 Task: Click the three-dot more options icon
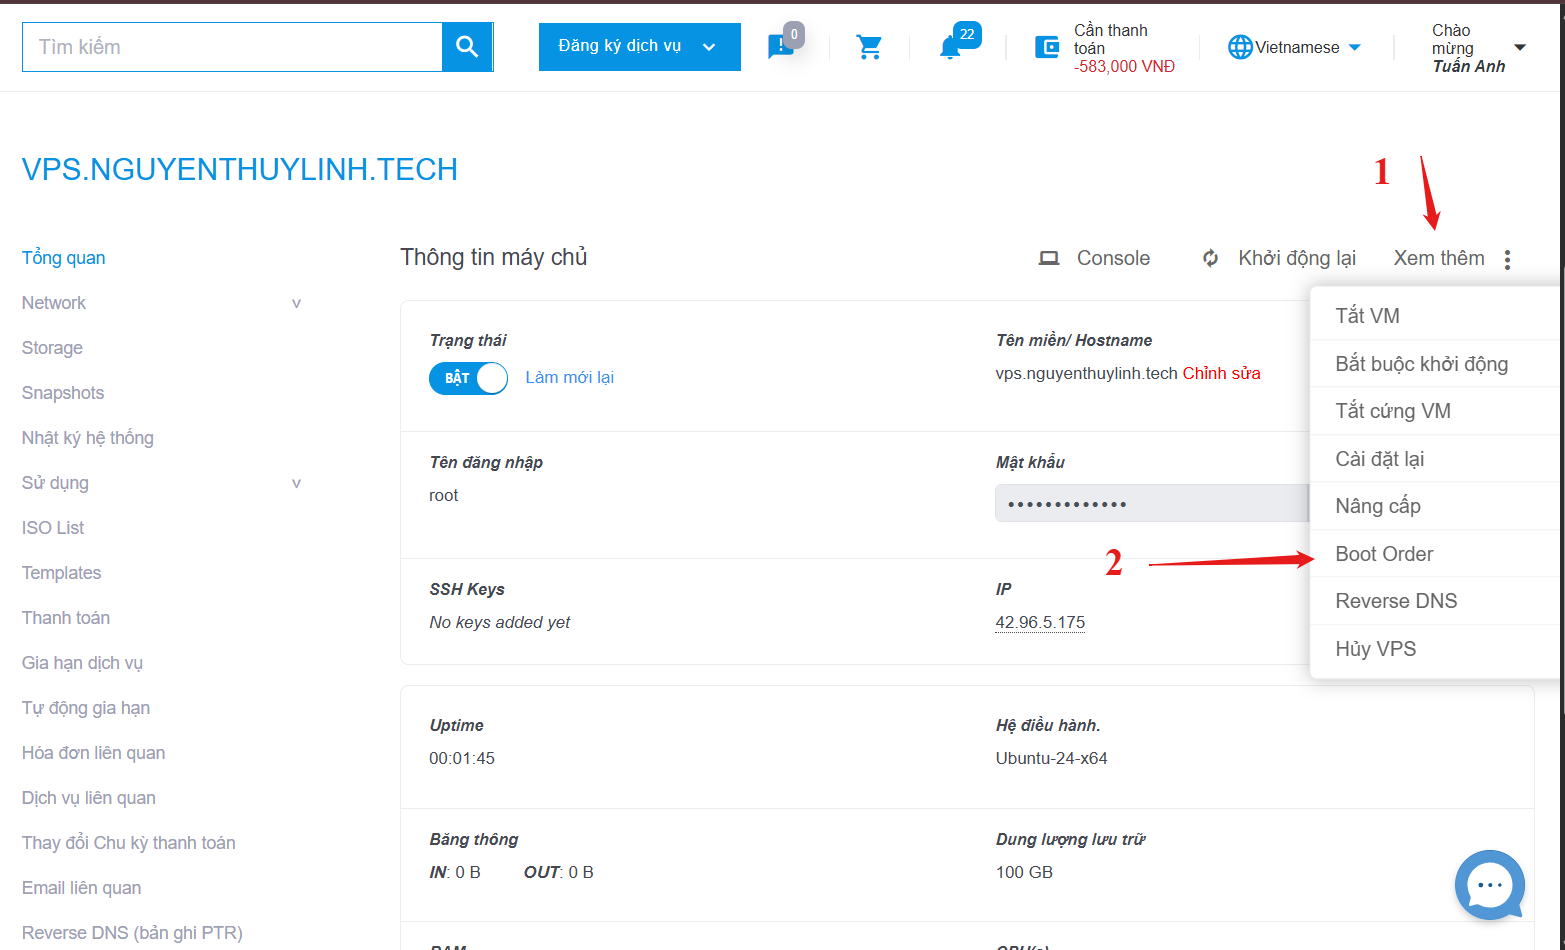click(1507, 259)
